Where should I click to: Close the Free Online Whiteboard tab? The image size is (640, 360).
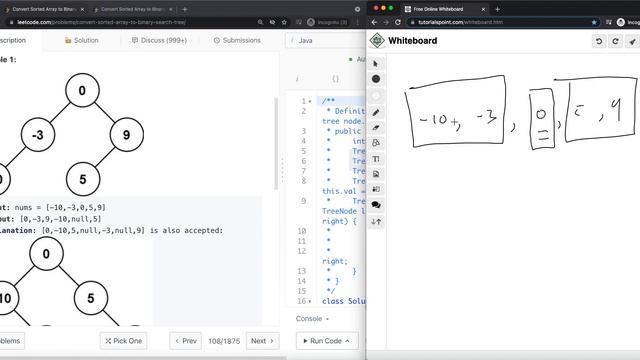pyautogui.click(x=483, y=9)
